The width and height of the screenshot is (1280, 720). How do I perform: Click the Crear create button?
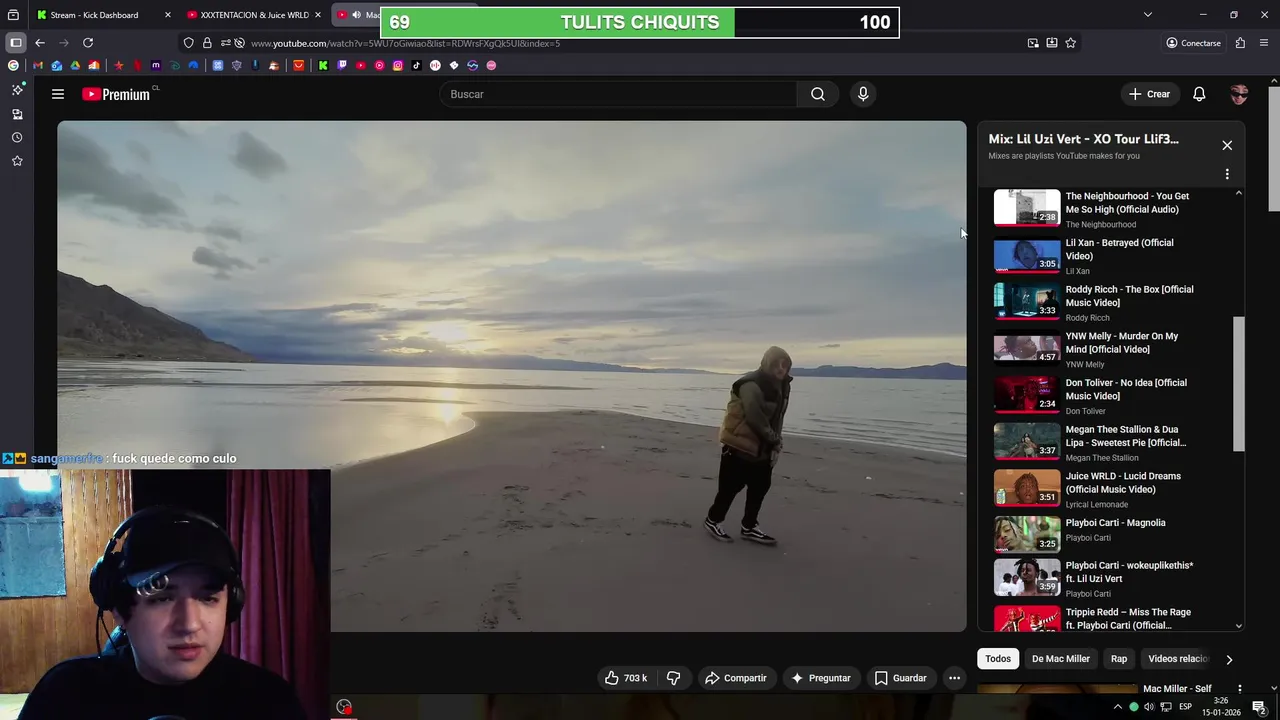pyautogui.click(x=1149, y=94)
